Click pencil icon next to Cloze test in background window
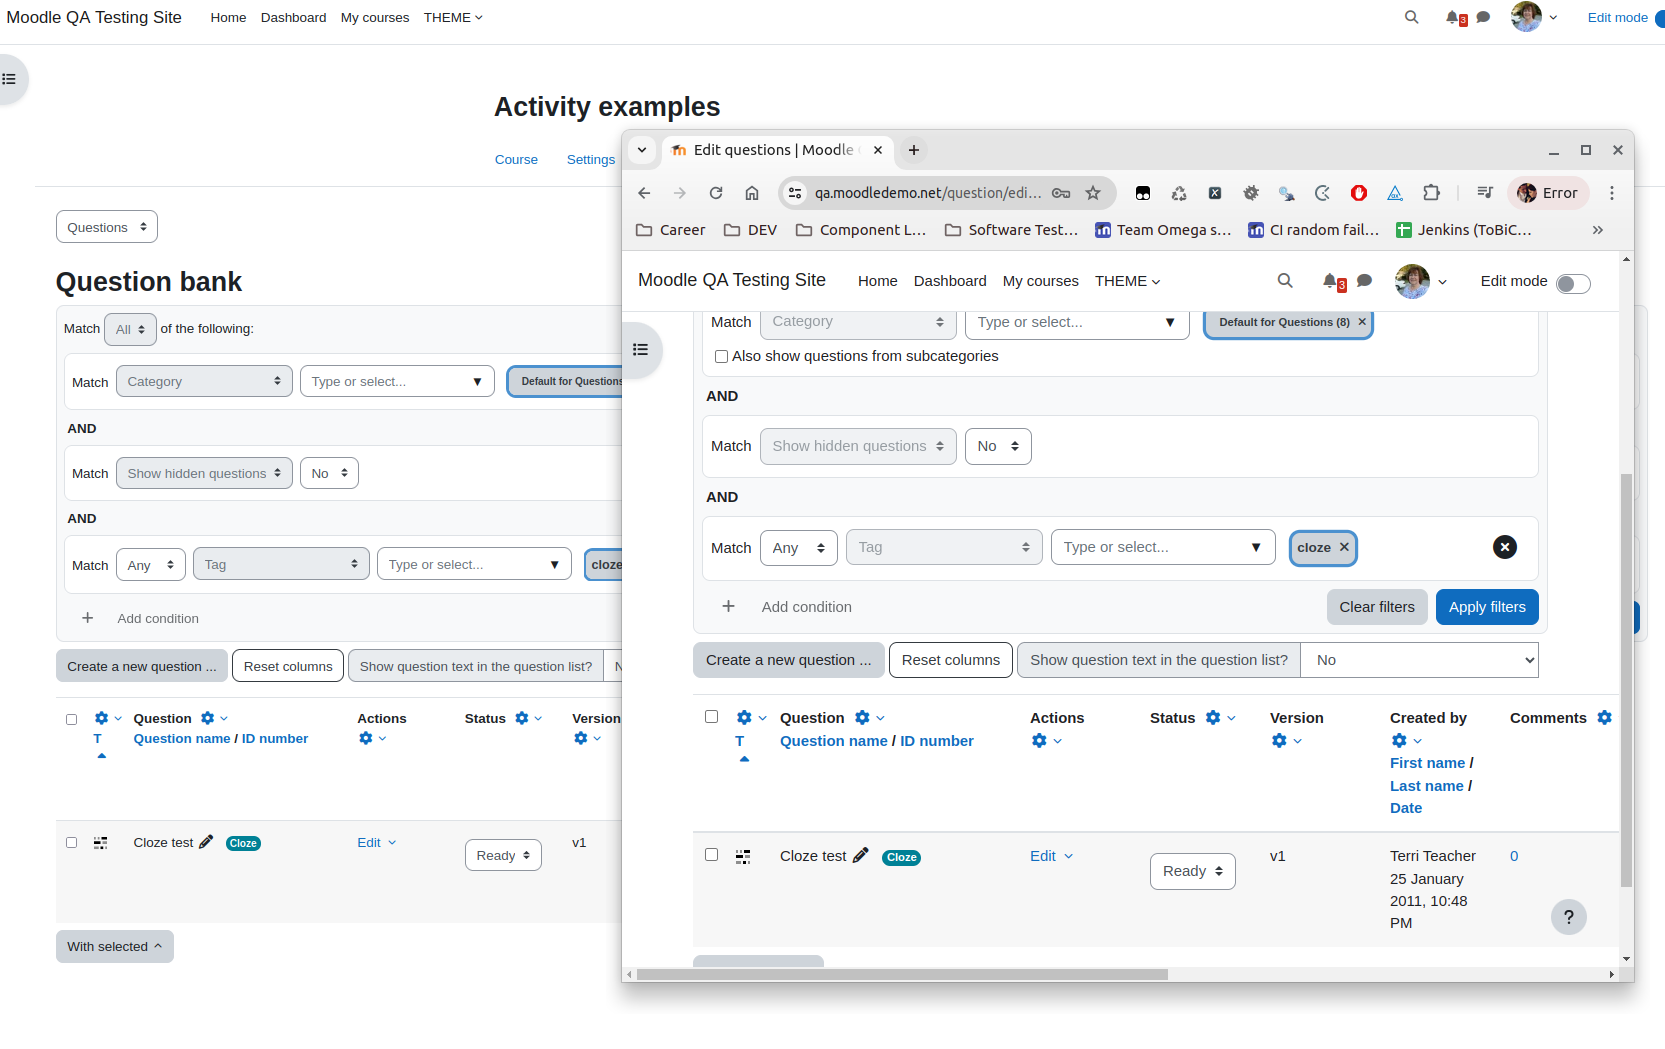 pyautogui.click(x=206, y=842)
